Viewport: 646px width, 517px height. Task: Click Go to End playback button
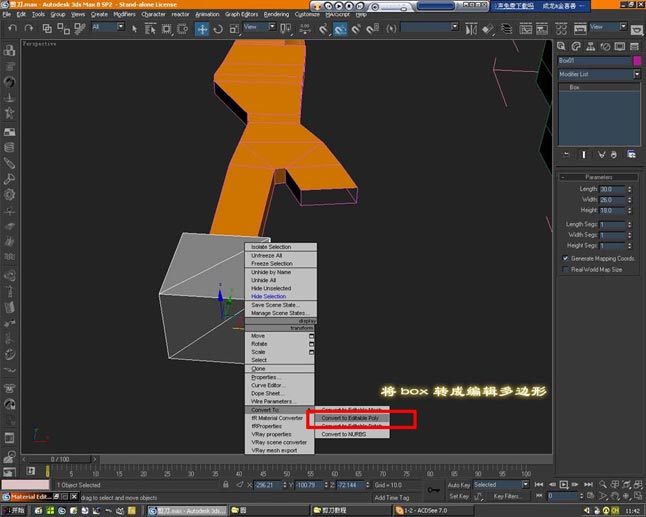[x=588, y=484]
